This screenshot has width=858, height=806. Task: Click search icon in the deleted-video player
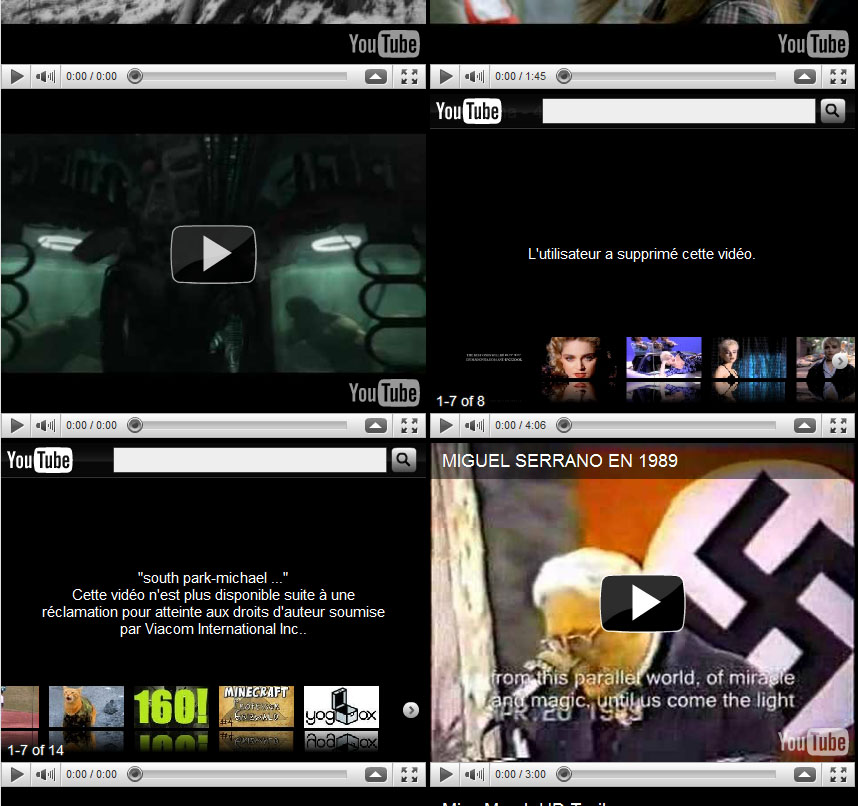point(832,111)
